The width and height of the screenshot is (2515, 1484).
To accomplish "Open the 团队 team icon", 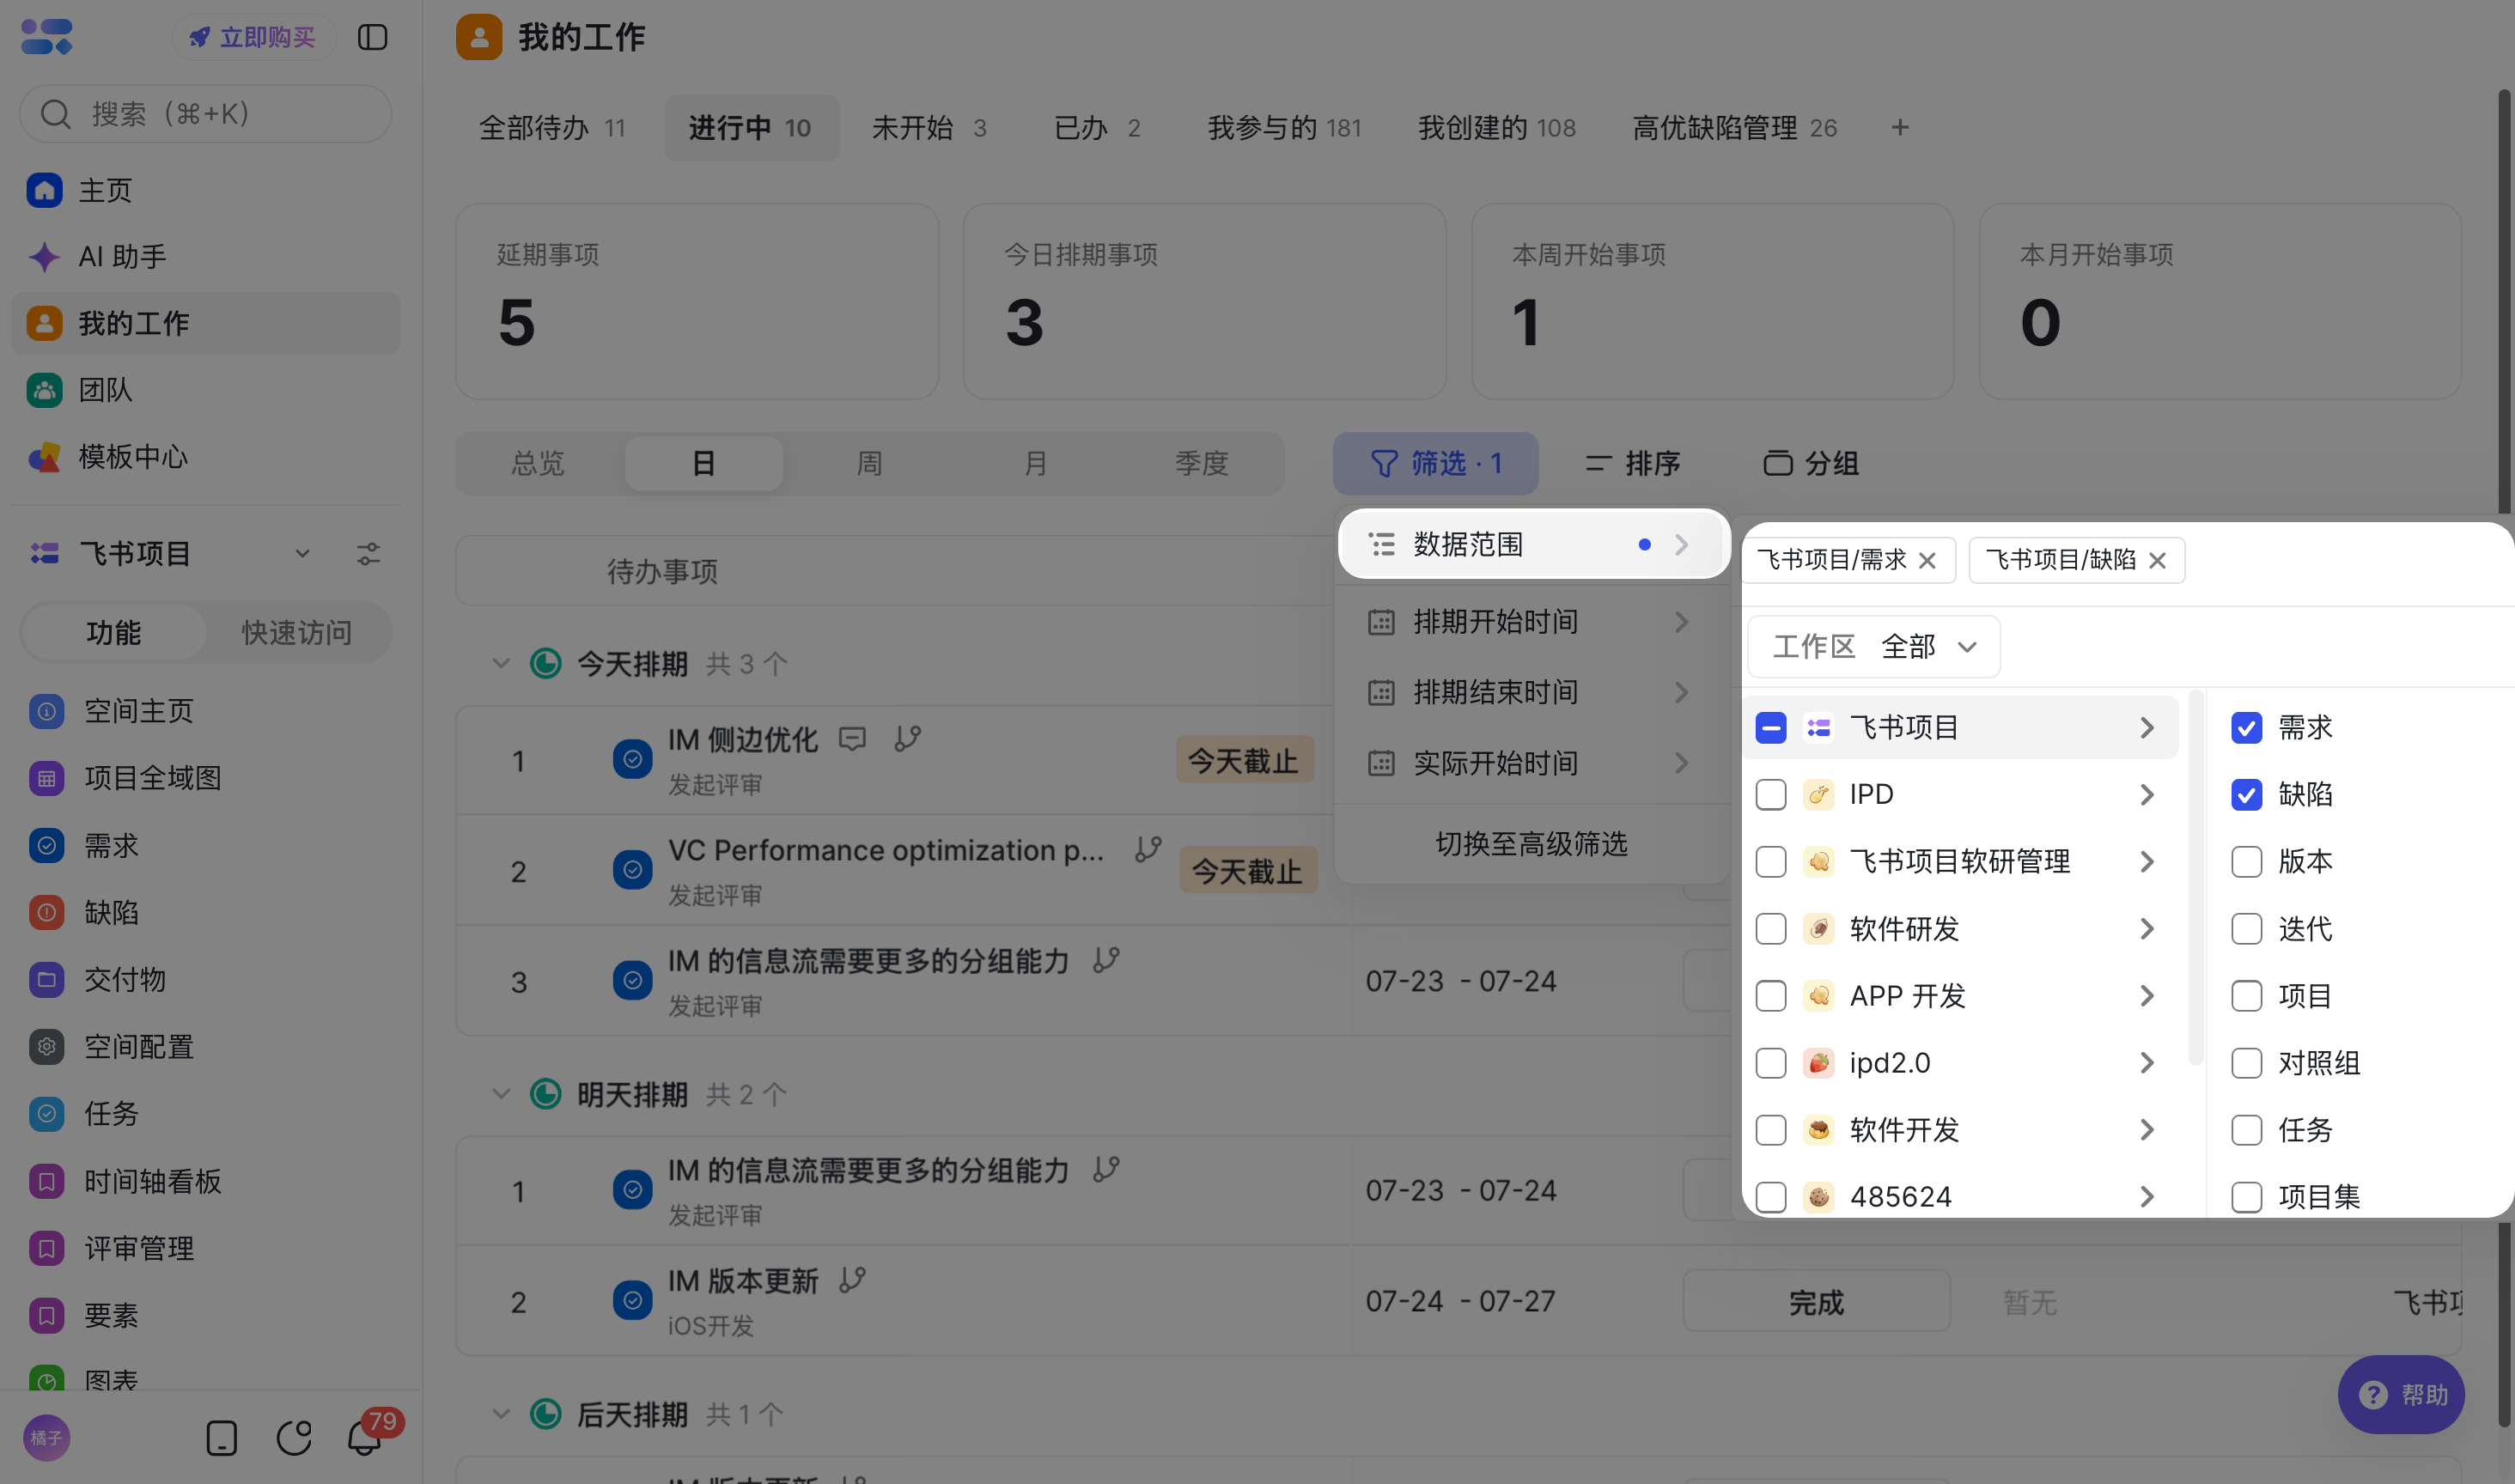I will pos(44,390).
